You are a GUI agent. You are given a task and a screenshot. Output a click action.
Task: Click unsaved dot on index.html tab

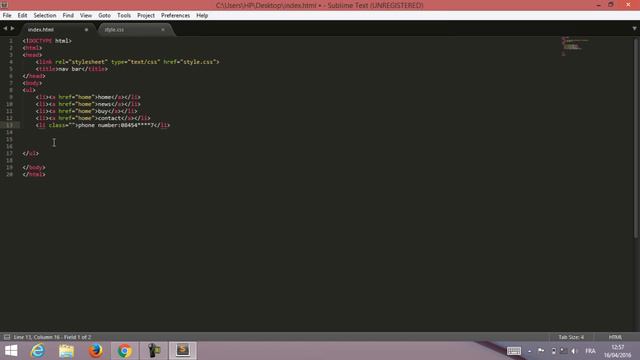click(86, 29)
